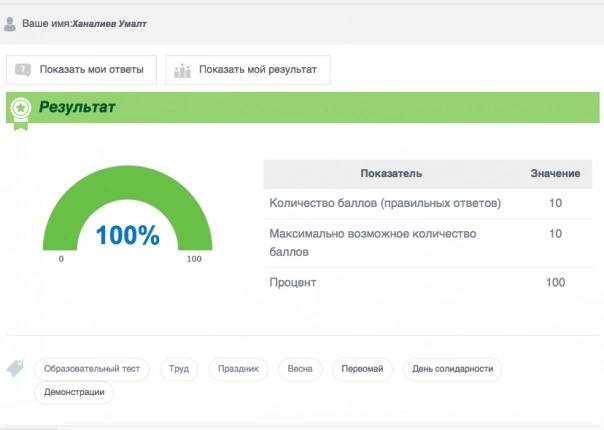Click the user profile icon

(10, 23)
